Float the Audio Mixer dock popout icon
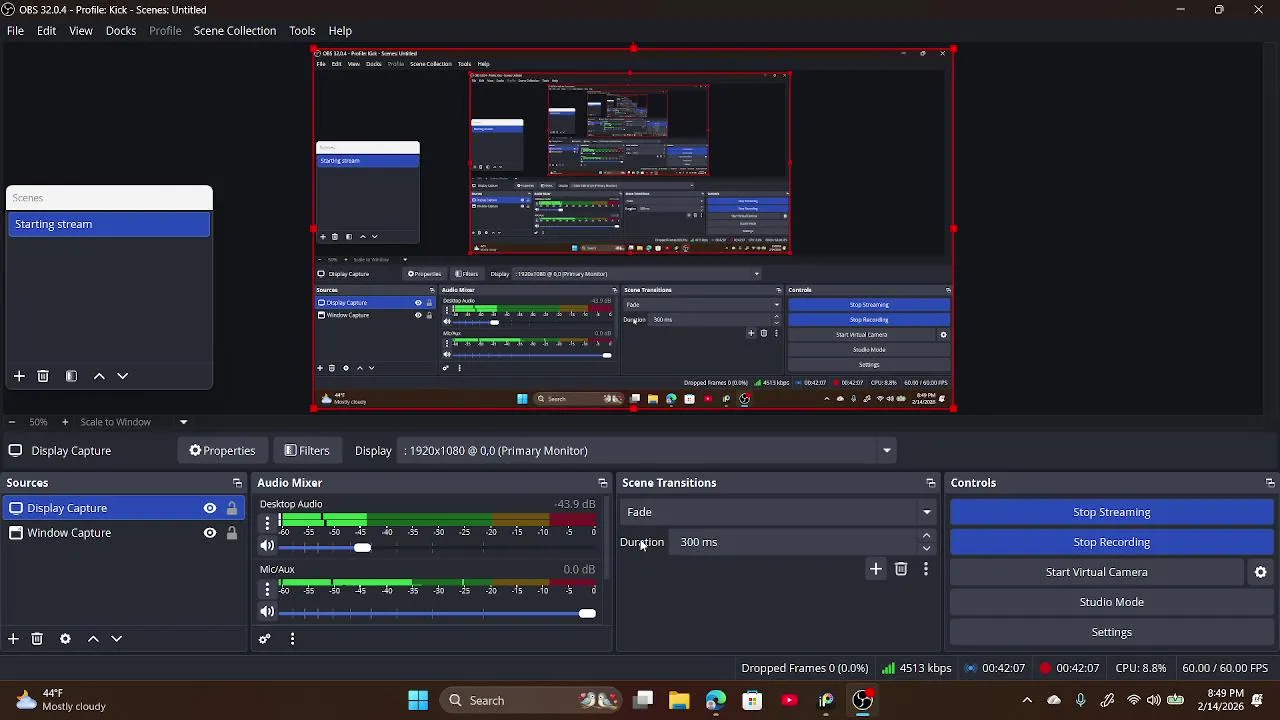Screen dimensions: 1280x720 click(x=603, y=483)
